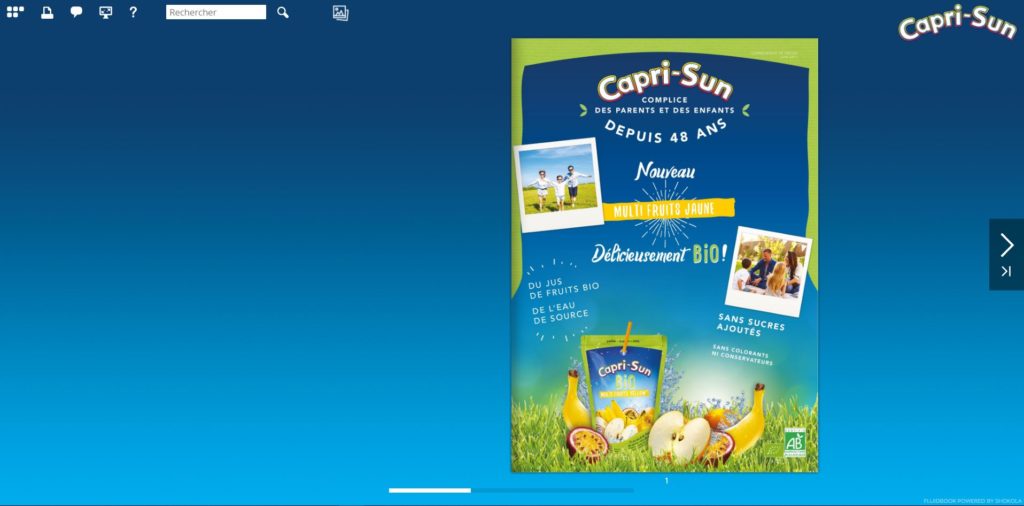Open the image gallery icon
Viewport: 1024px width, 506px height.
point(340,13)
